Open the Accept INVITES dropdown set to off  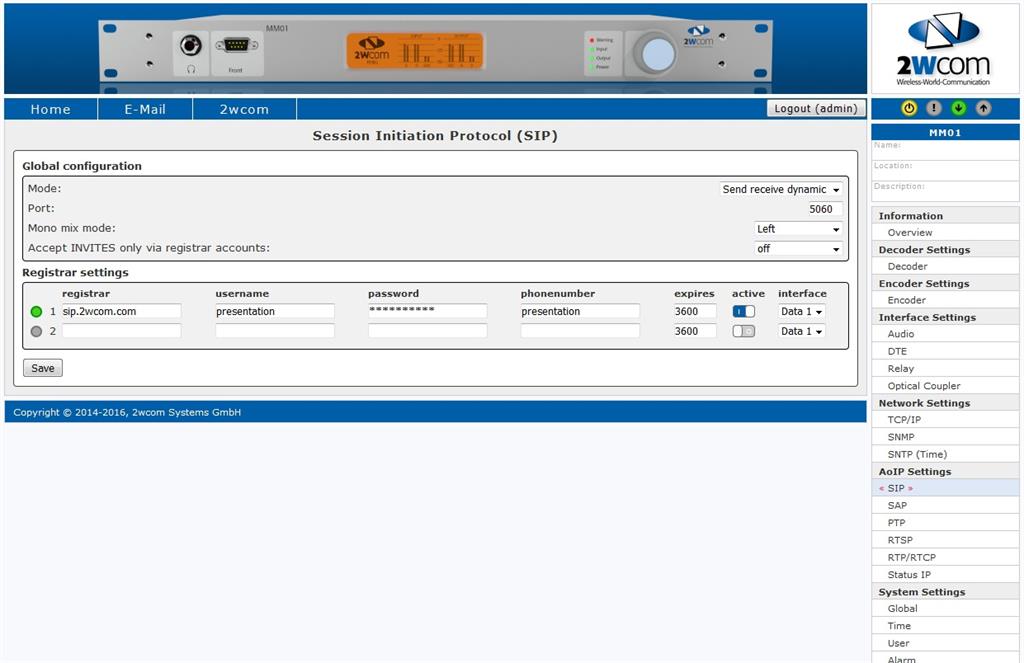click(798, 249)
